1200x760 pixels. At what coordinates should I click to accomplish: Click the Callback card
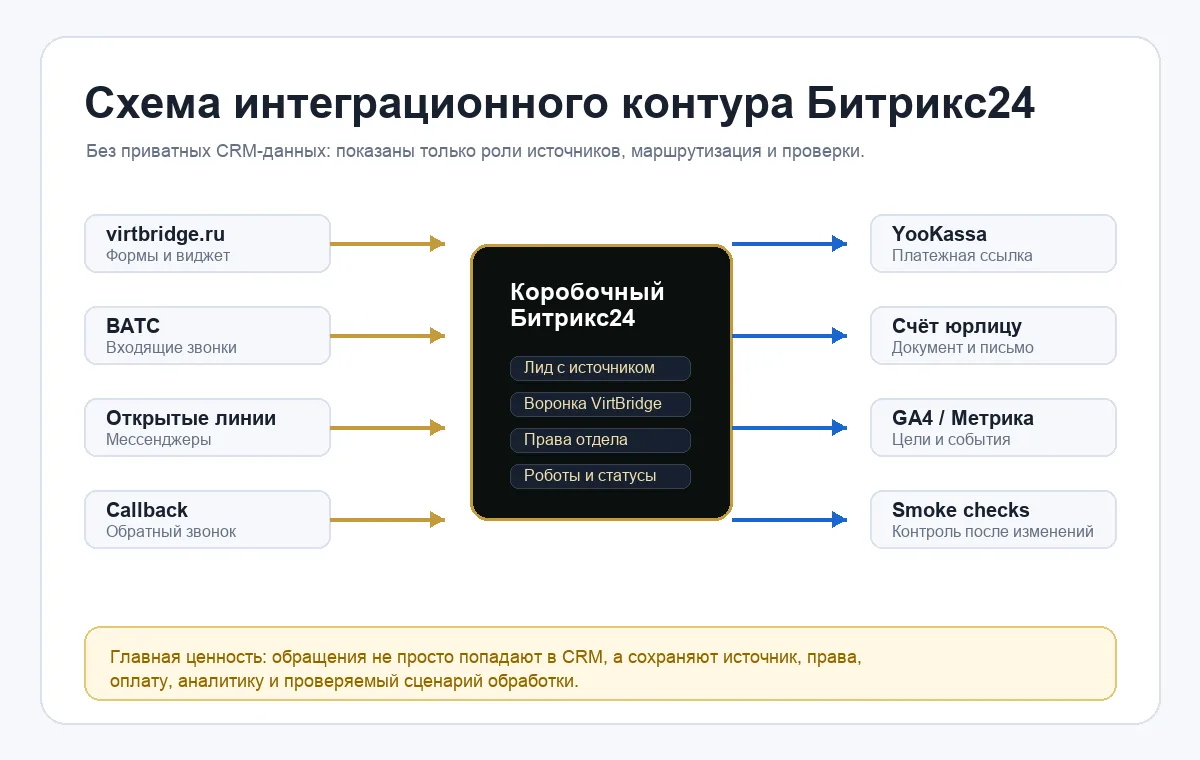(207, 519)
